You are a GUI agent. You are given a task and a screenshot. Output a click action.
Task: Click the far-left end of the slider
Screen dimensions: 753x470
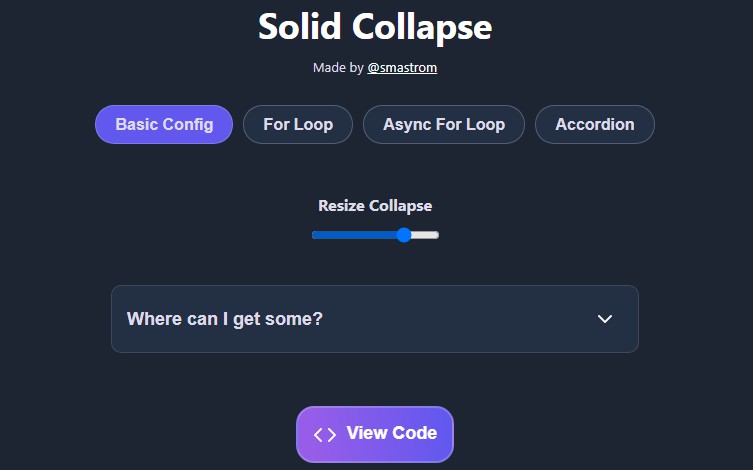[314, 235]
